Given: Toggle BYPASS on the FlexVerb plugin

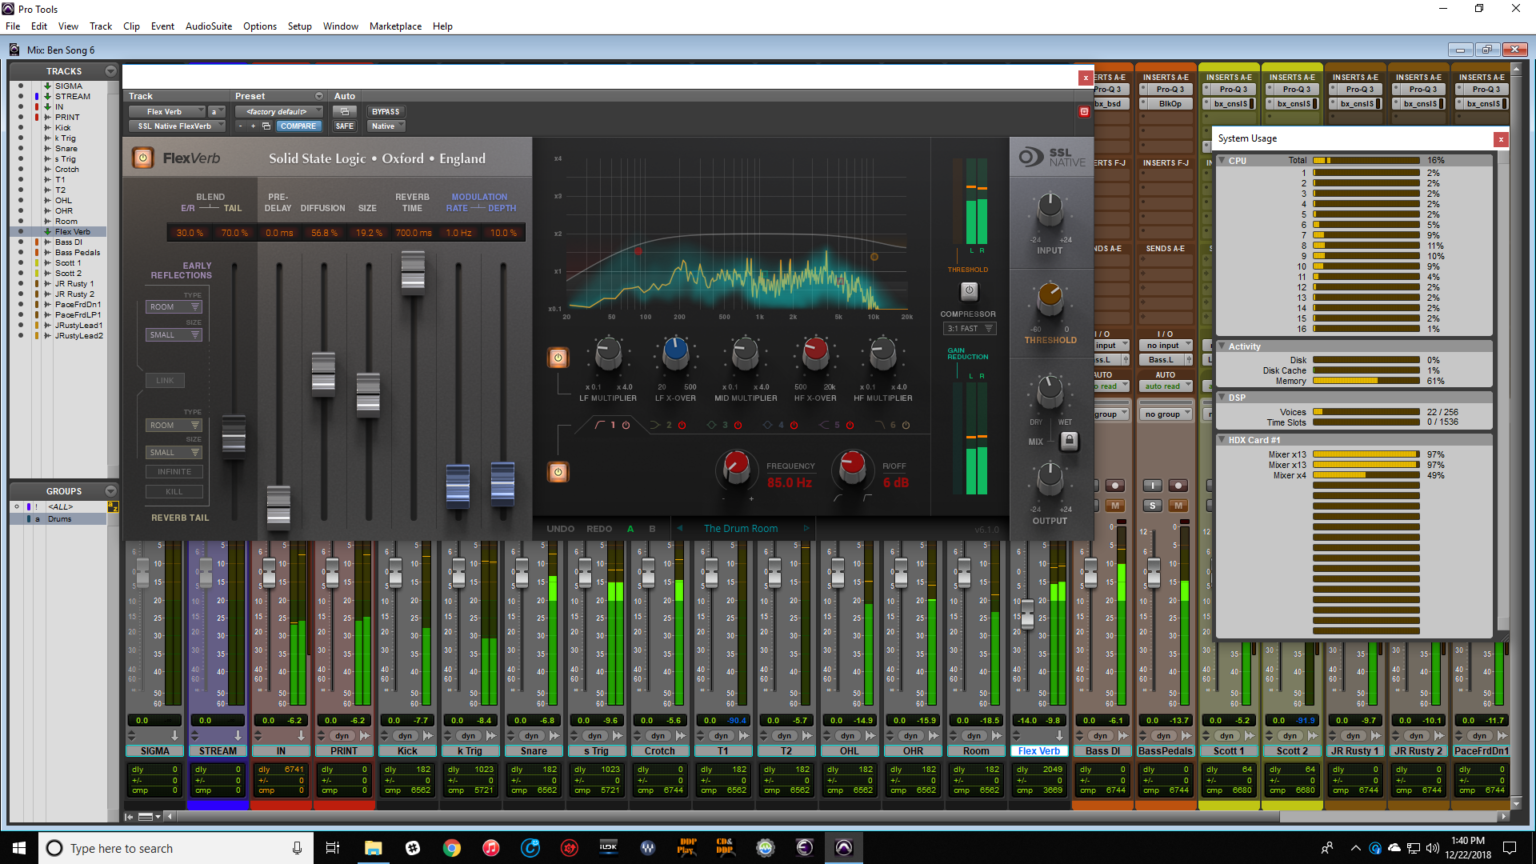Looking at the screenshot, I should (386, 111).
